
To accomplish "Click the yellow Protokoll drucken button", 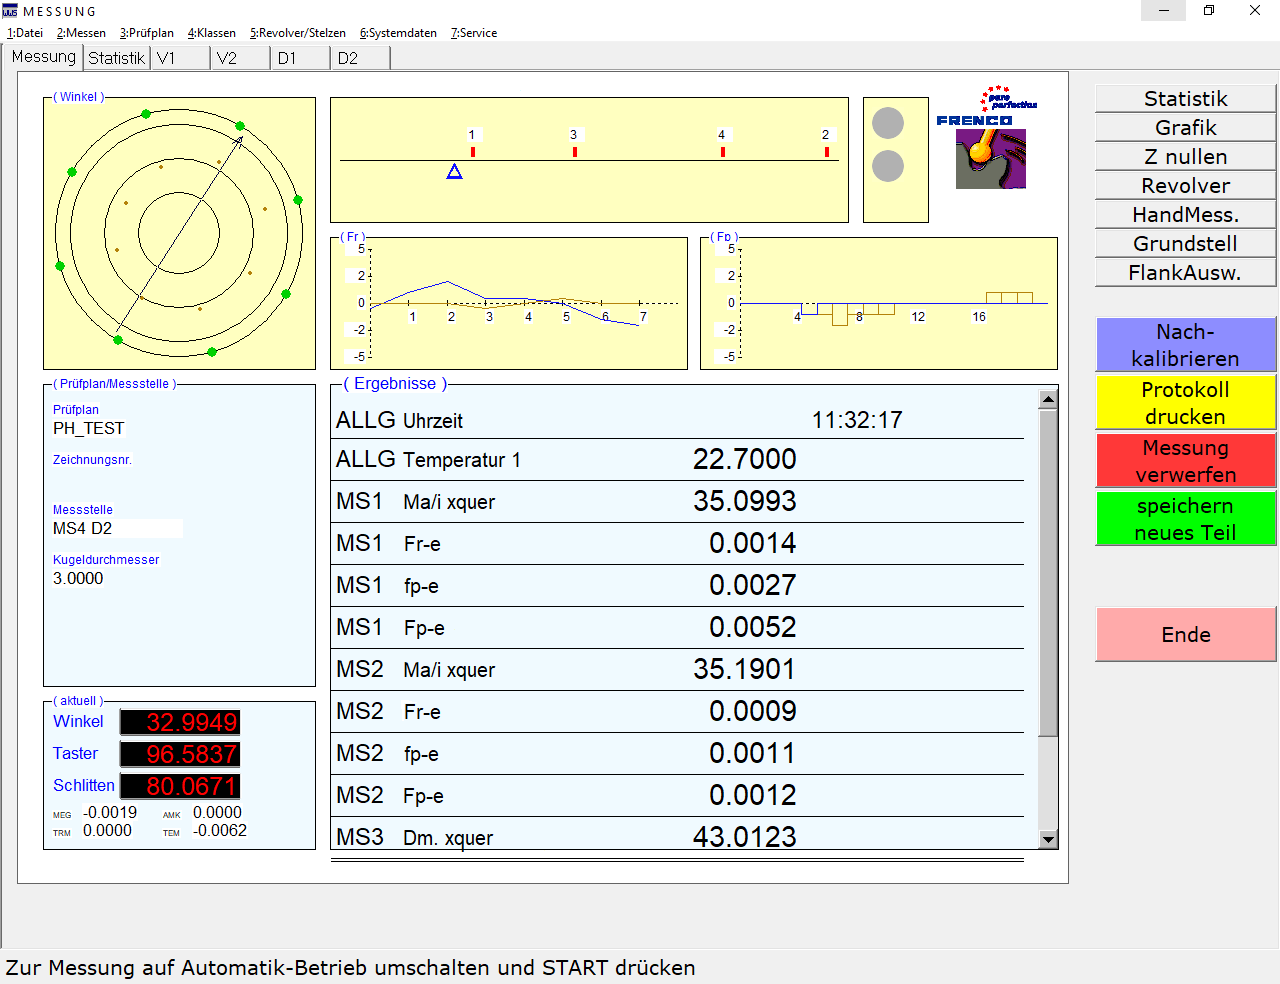I will tap(1185, 403).
